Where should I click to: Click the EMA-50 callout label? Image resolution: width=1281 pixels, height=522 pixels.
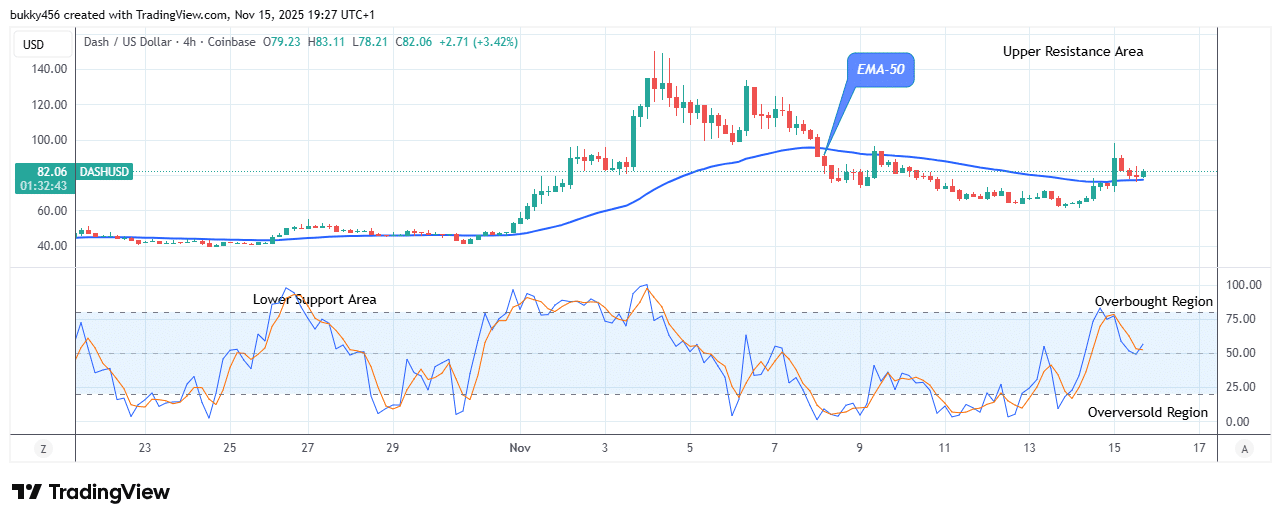pos(879,70)
